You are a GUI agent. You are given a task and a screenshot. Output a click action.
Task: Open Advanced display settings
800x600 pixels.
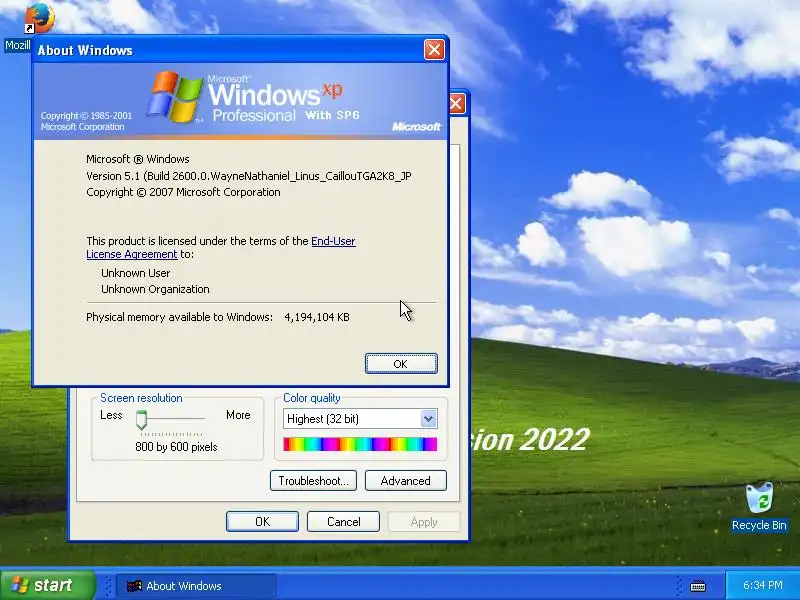tap(406, 481)
